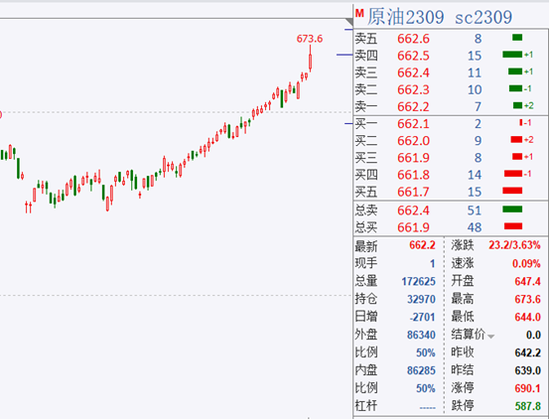Click the 最新 price 662.2
The height and width of the screenshot is (420, 550).
[x=422, y=245]
